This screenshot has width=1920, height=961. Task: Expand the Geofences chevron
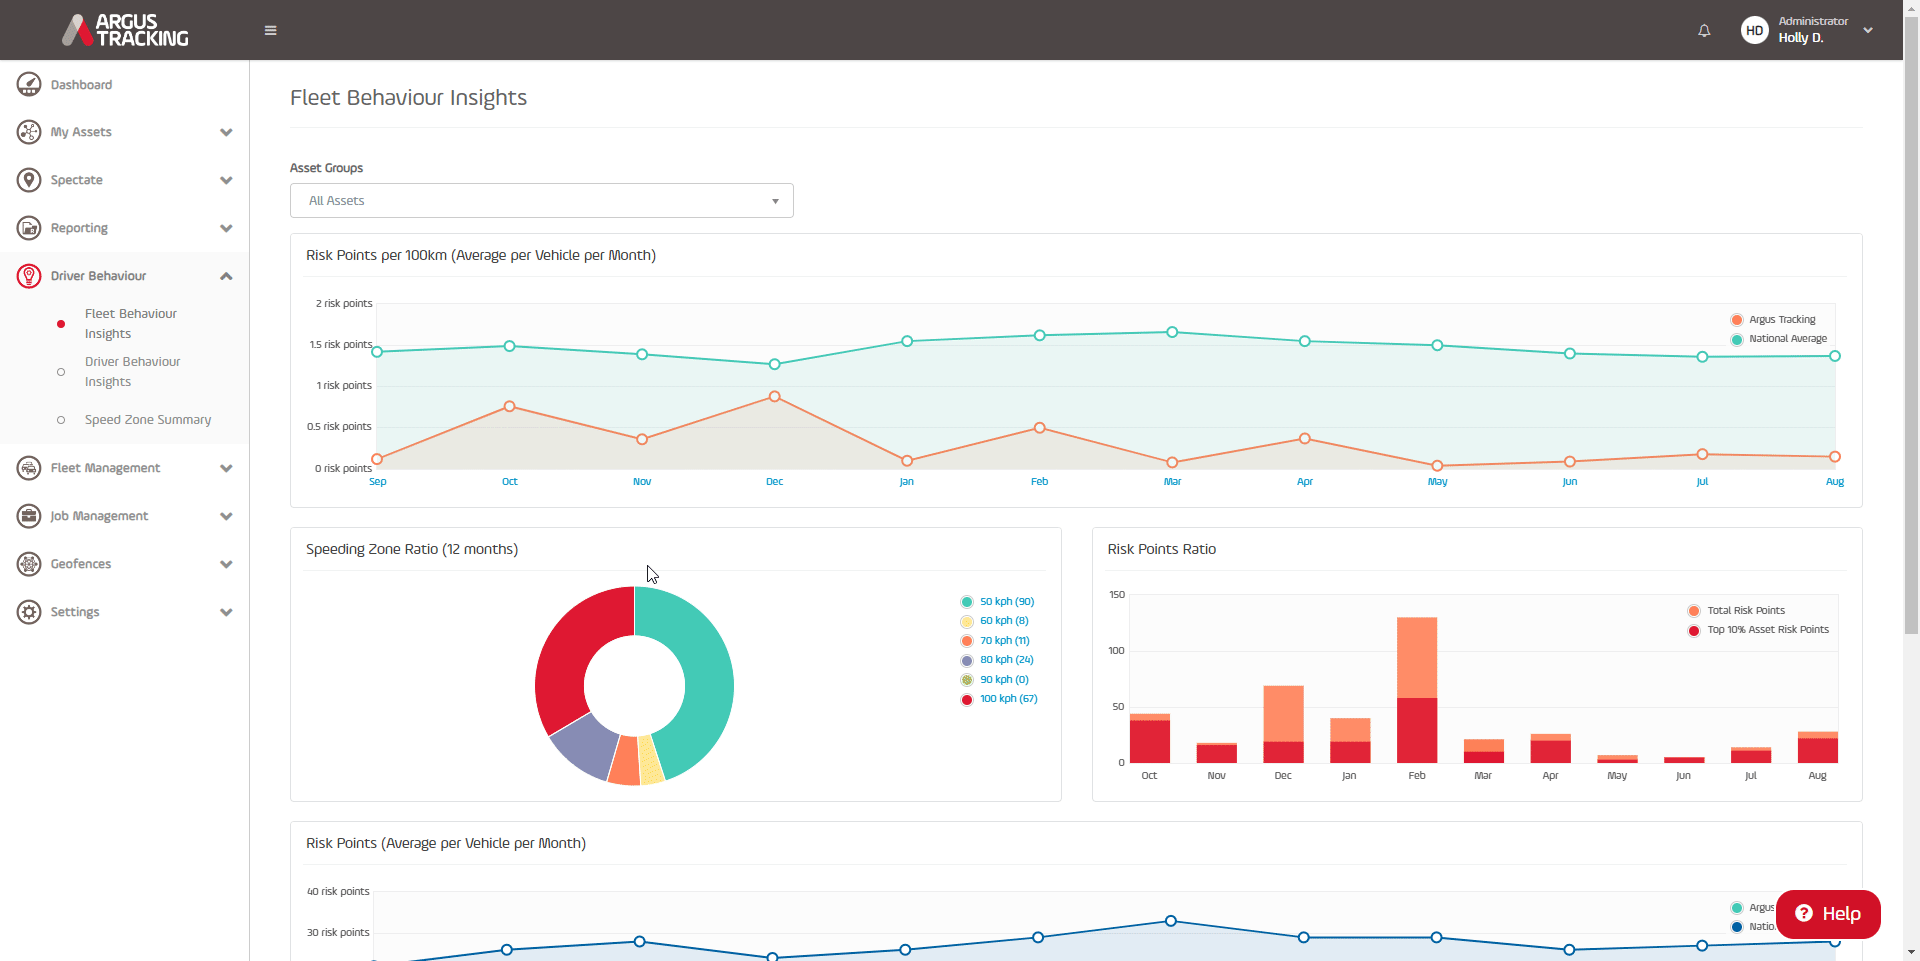(x=226, y=564)
